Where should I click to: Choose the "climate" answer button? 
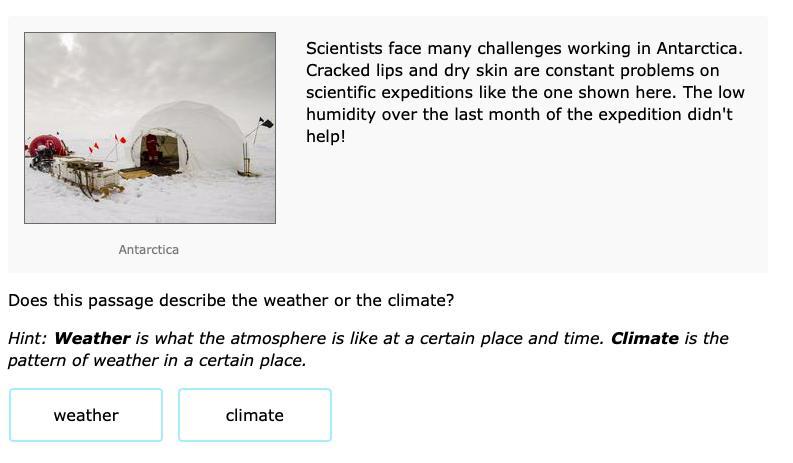[254, 415]
